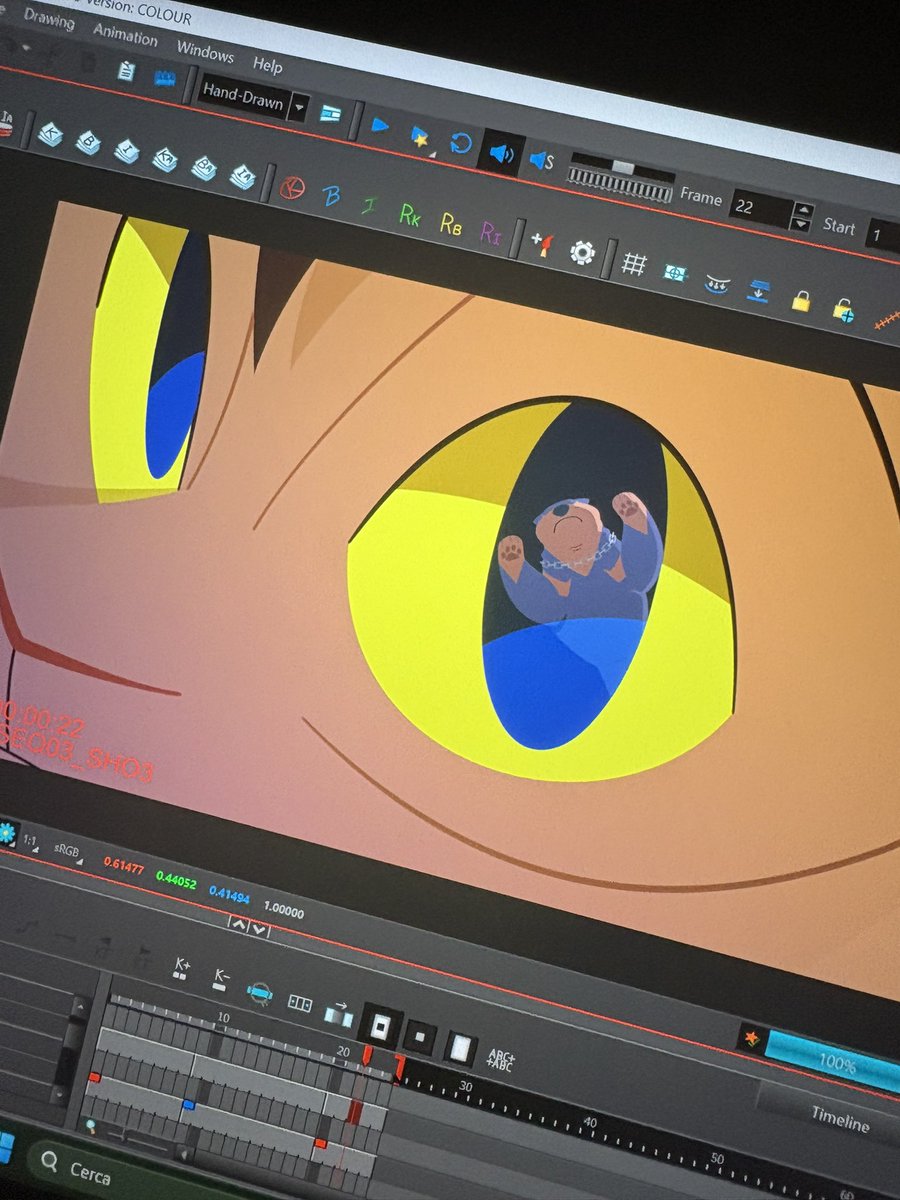Click the open padlock icon
This screenshot has height=1200, width=900.
tap(843, 309)
